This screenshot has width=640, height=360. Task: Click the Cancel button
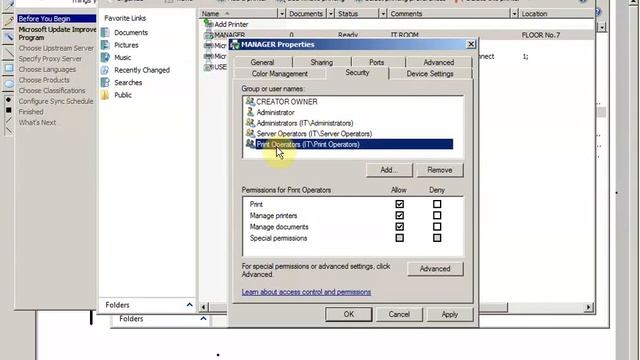click(399, 314)
